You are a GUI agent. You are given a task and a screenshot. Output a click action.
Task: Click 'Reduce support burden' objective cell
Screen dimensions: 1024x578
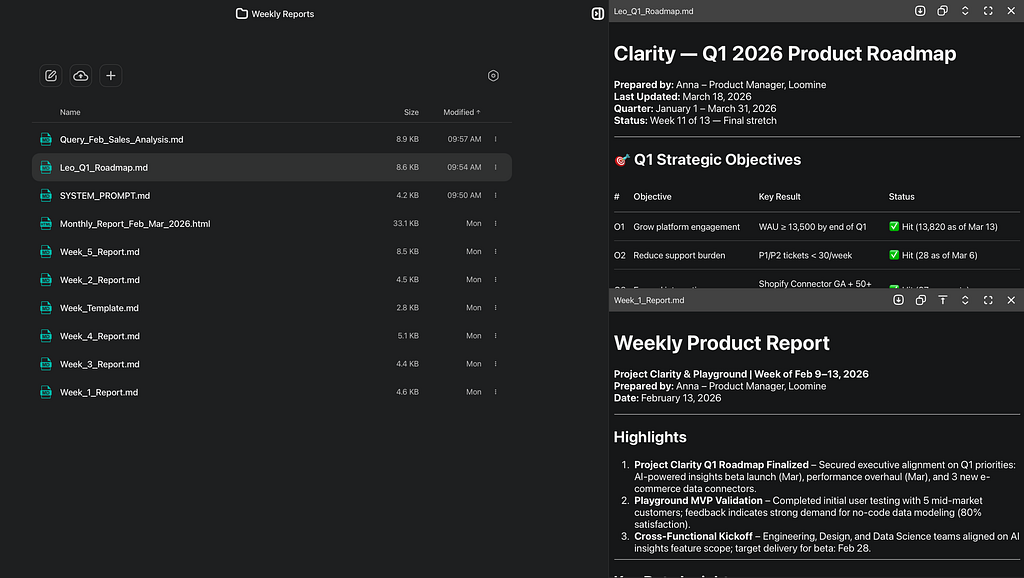[679, 255]
